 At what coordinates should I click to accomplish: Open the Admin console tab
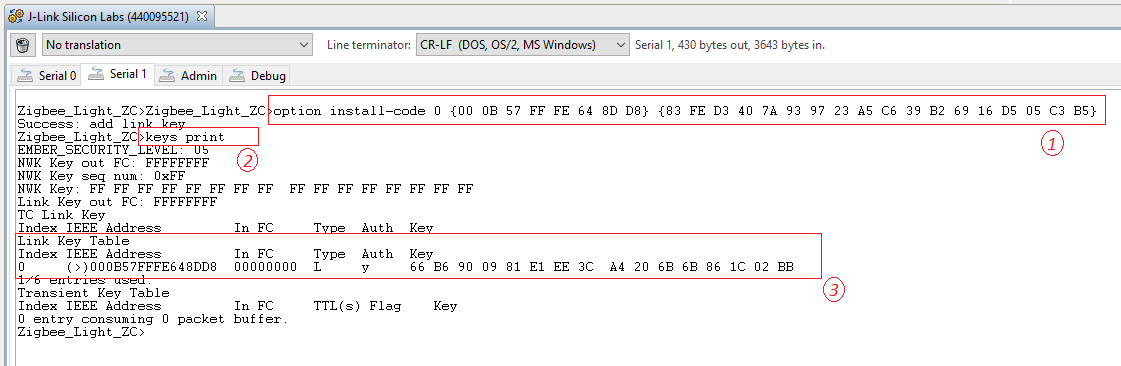190,75
